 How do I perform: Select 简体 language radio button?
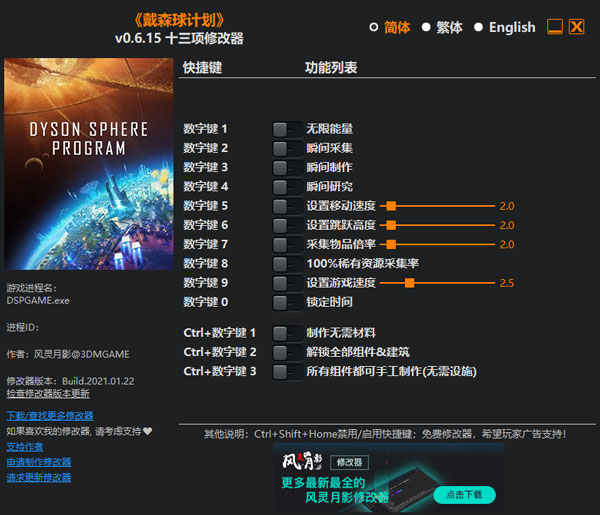[x=374, y=28]
